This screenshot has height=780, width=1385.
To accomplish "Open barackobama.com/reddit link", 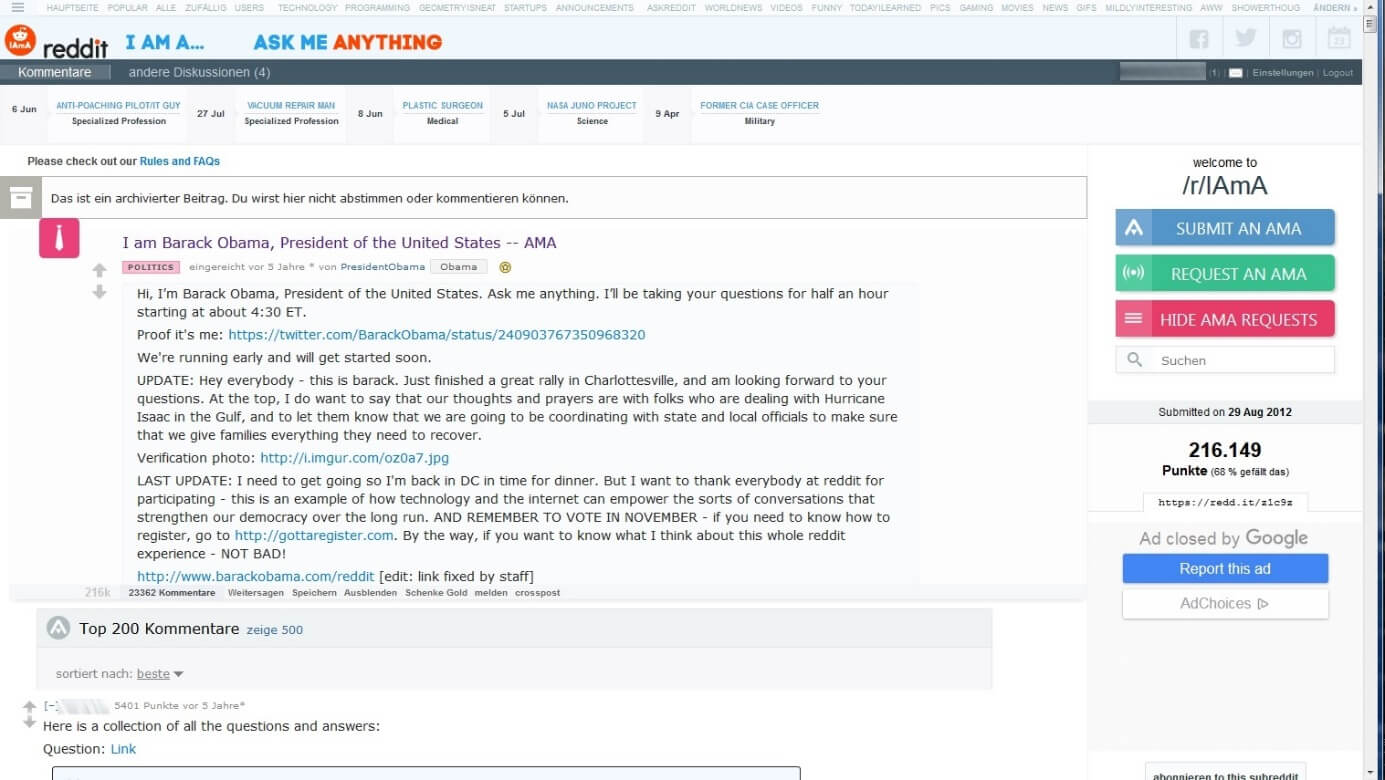I will 255,576.
